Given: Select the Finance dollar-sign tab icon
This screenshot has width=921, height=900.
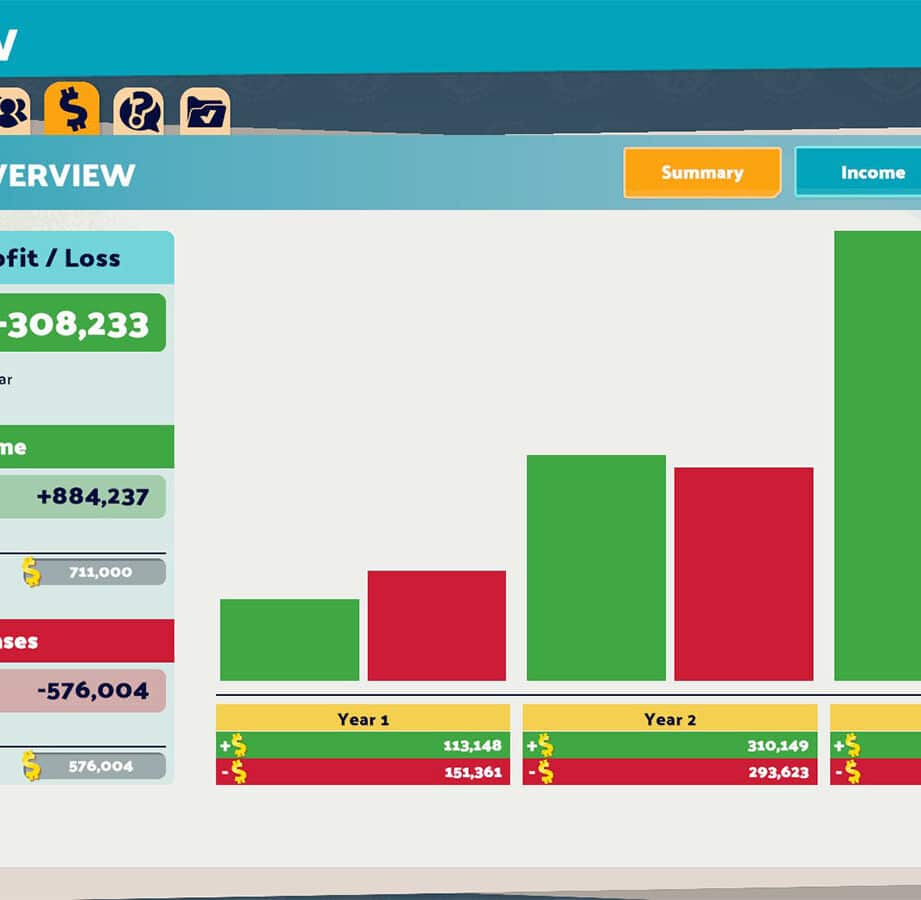Looking at the screenshot, I should coord(72,109).
